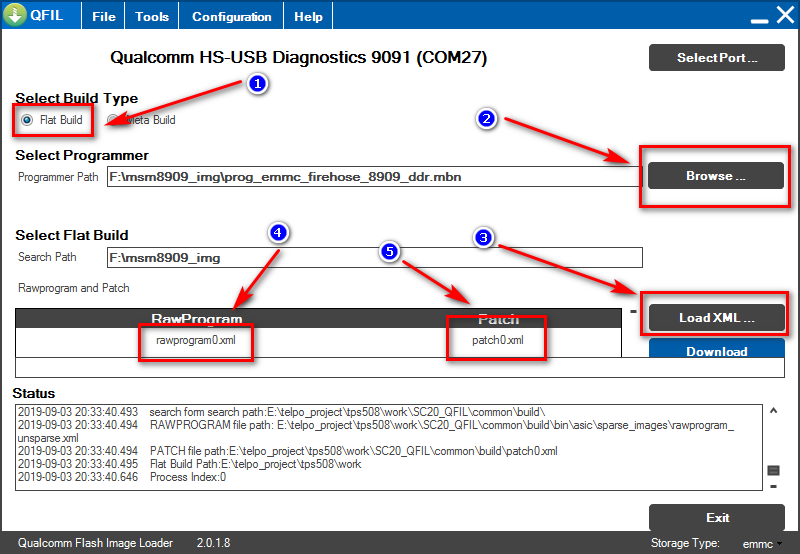The image size is (800, 554).
Task: Click the Search Path field
Action: click(x=374, y=257)
